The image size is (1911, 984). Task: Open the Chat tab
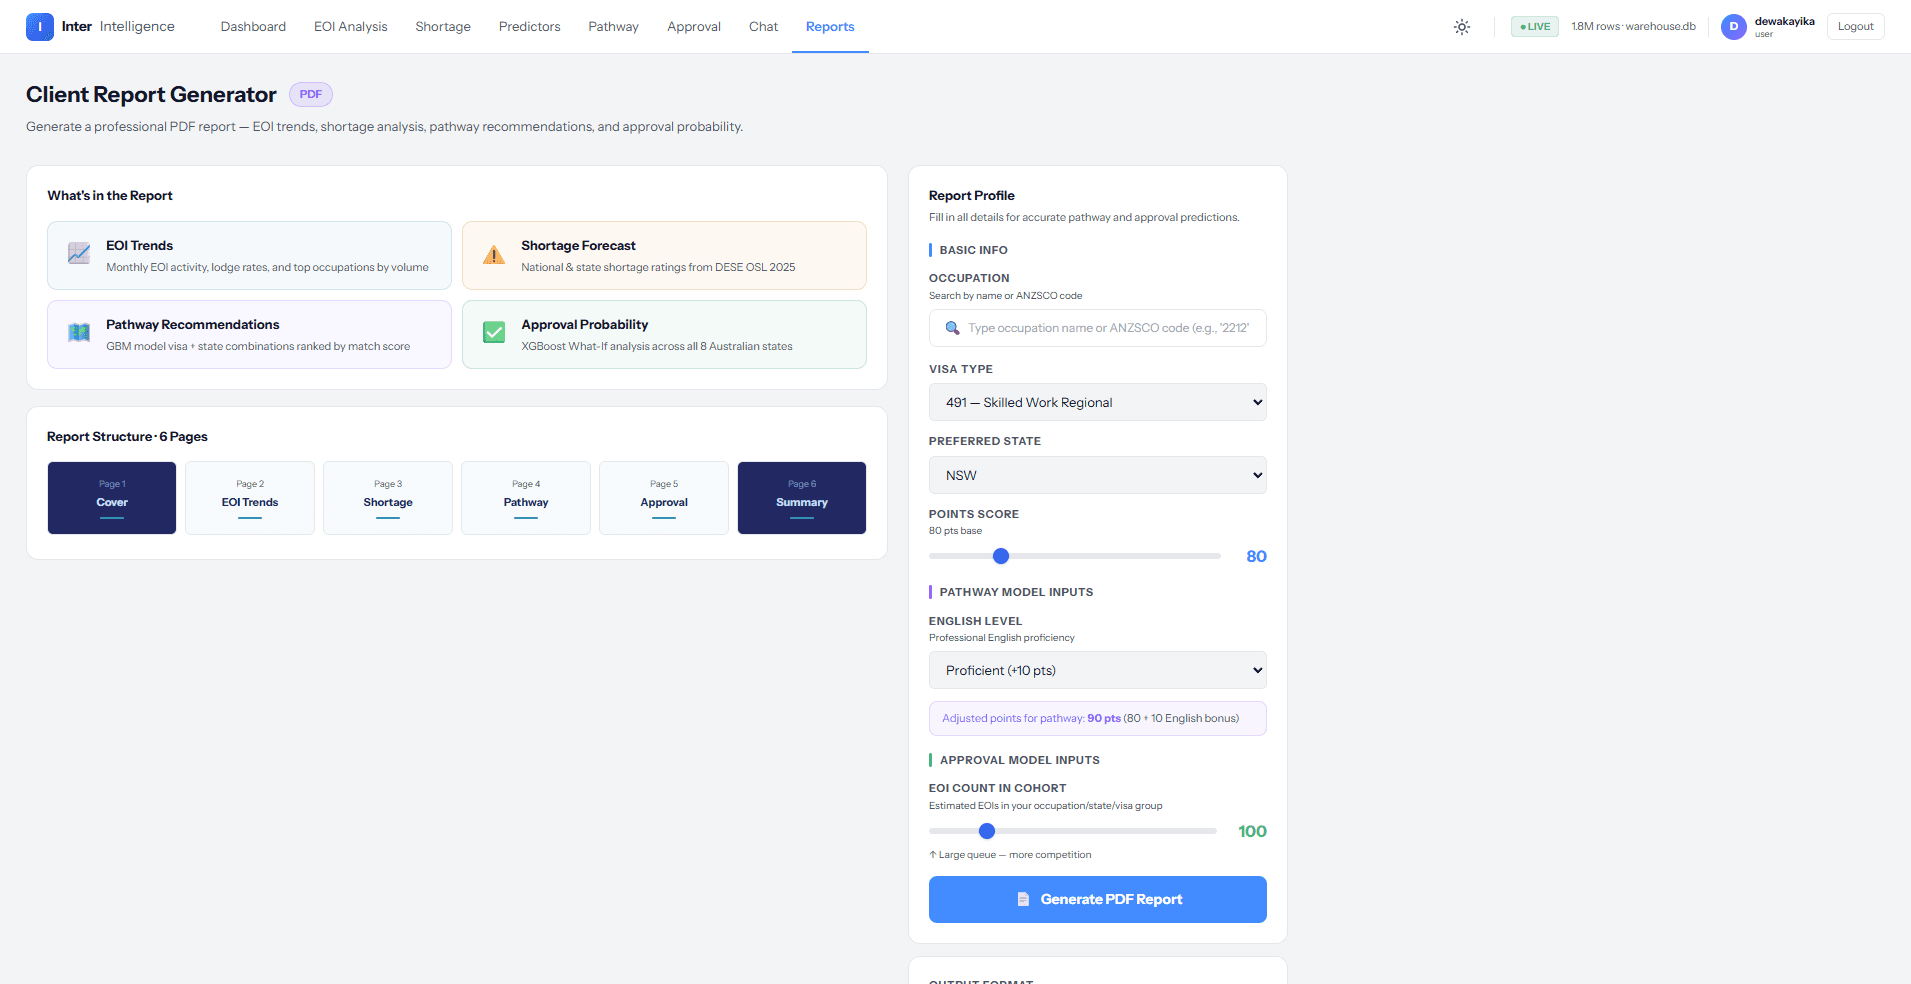(763, 27)
